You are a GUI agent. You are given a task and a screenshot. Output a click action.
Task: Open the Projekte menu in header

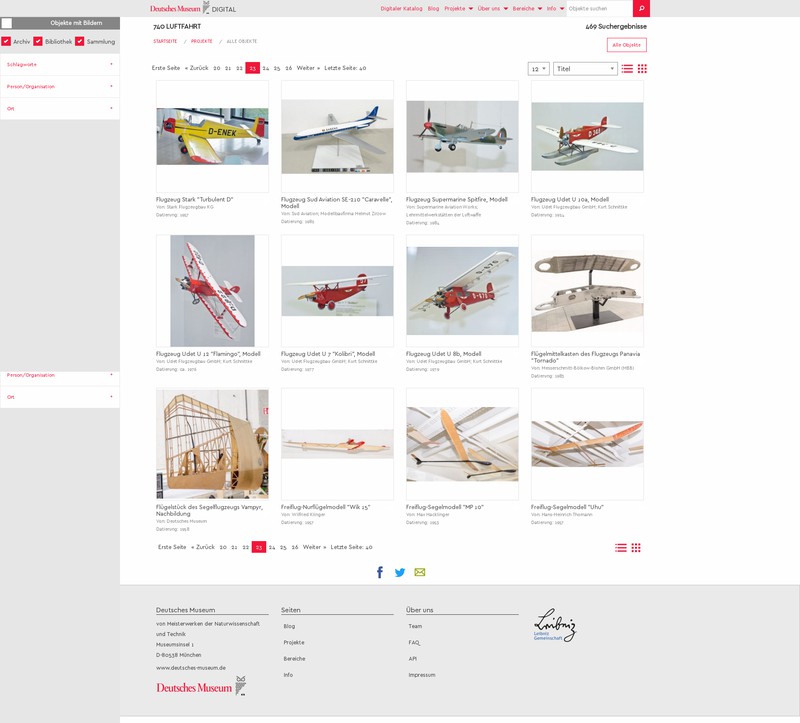[x=458, y=8]
